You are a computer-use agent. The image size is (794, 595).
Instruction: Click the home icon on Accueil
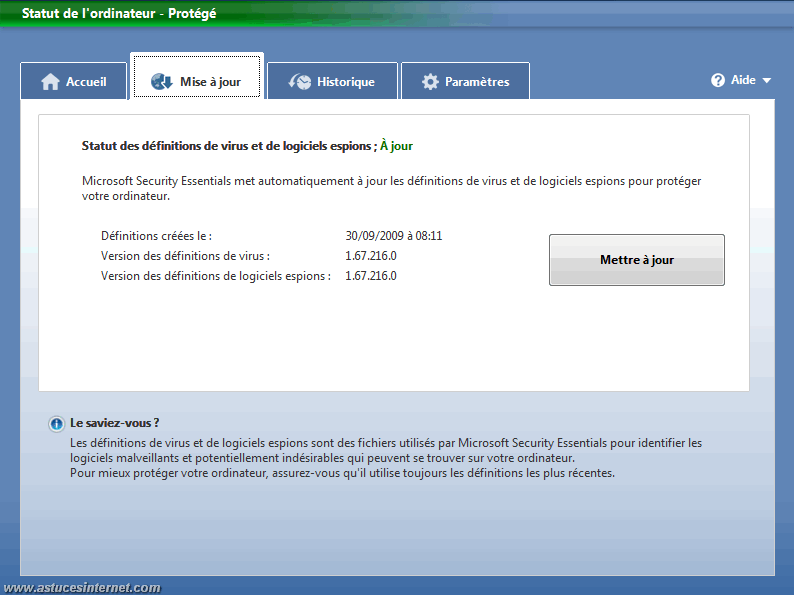click(50, 82)
